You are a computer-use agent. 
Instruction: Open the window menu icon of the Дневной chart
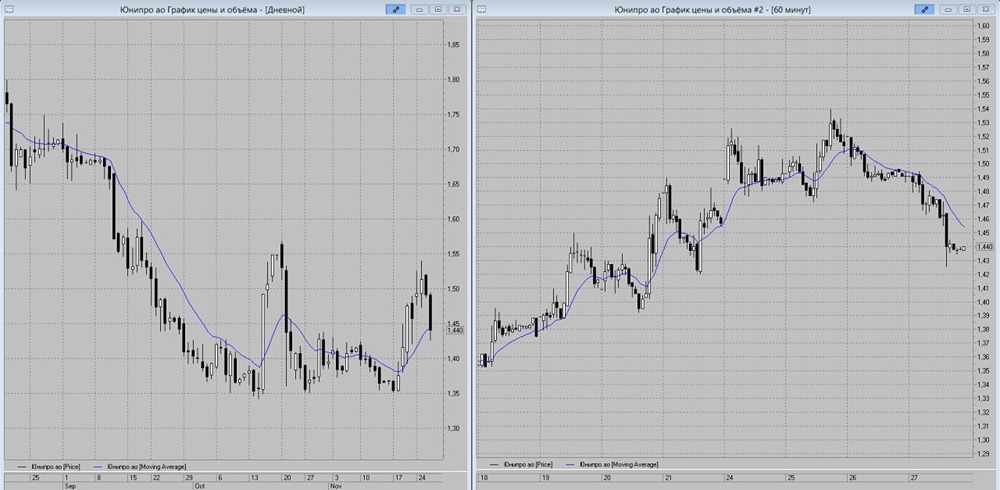[7, 9]
